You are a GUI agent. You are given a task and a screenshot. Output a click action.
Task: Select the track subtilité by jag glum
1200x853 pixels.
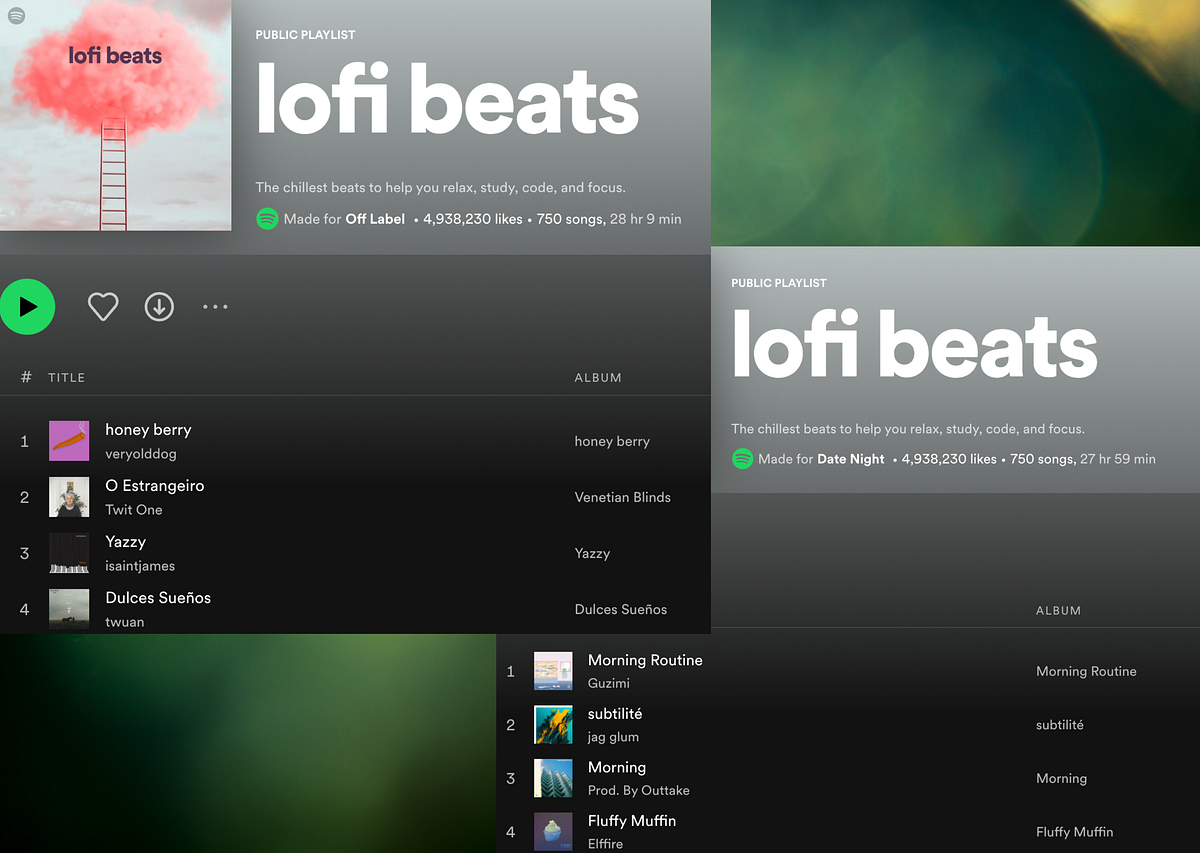[614, 714]
